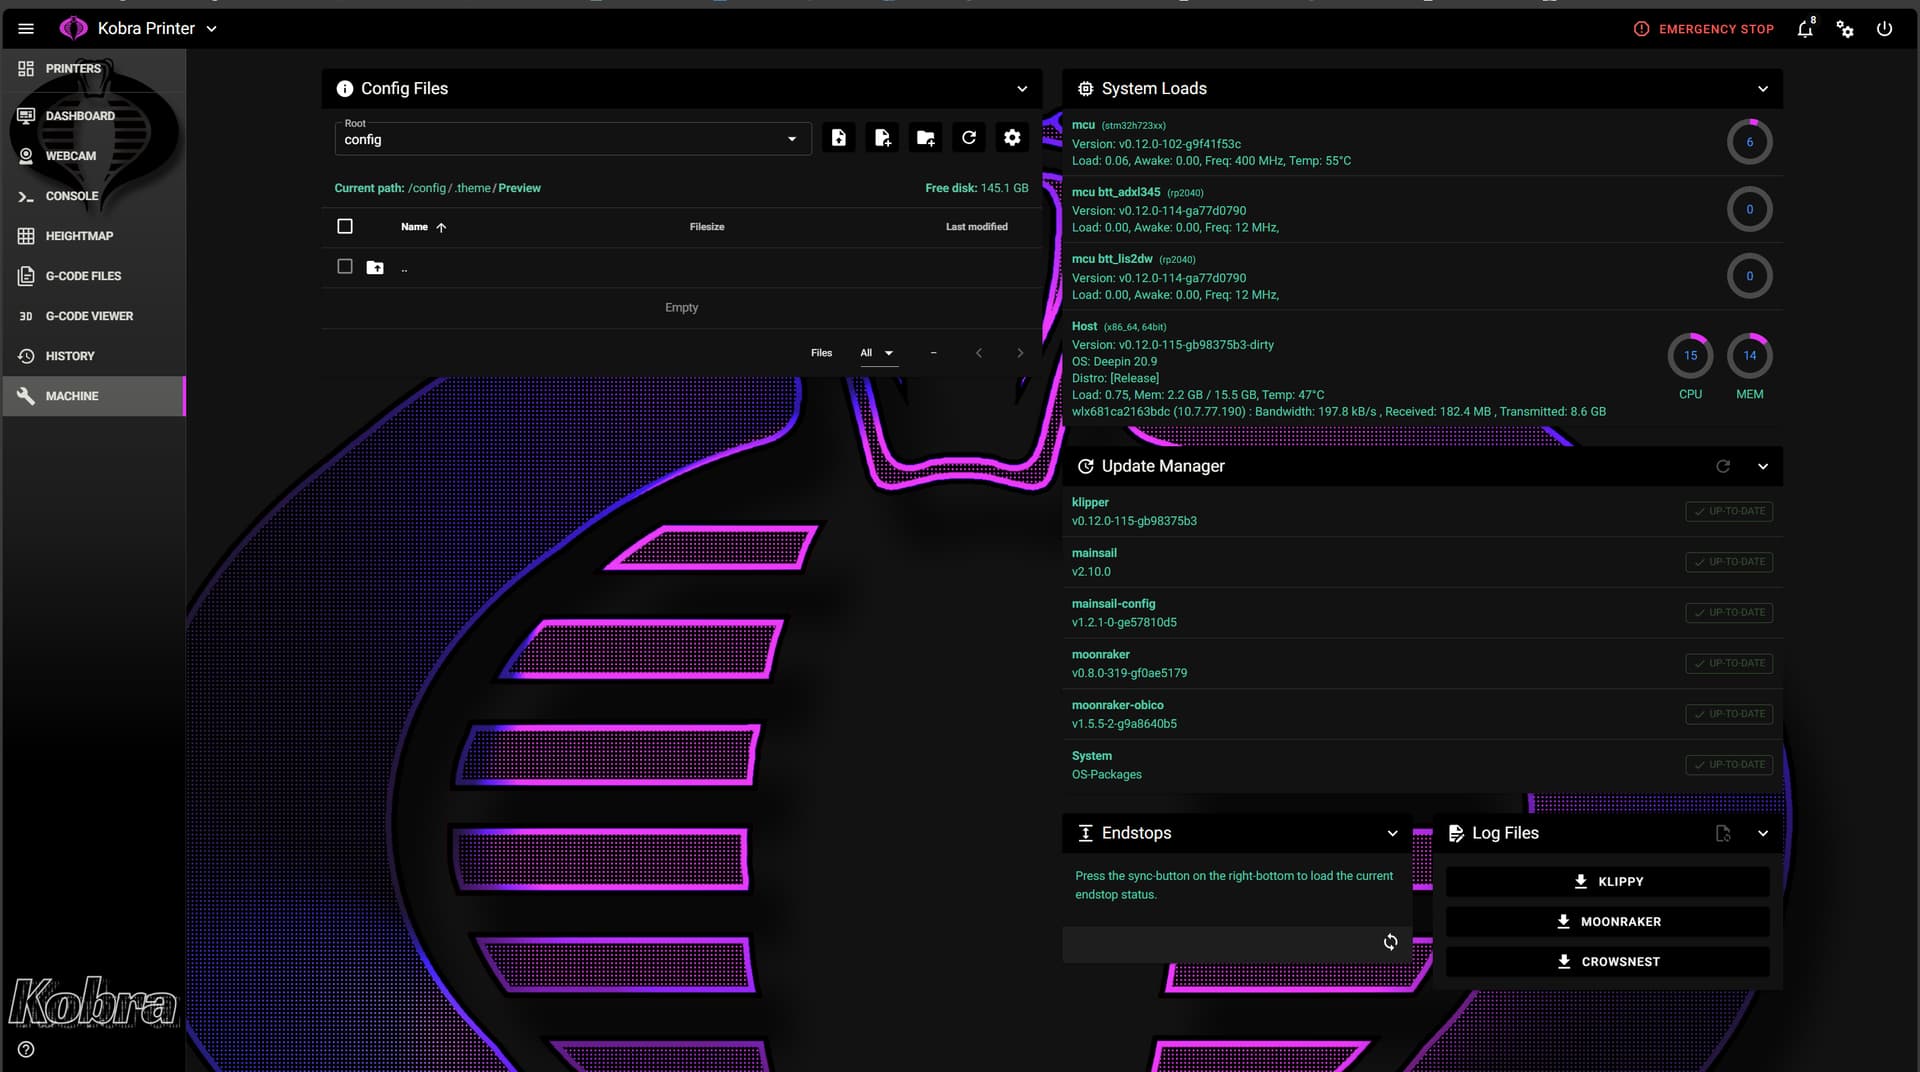The width and height of the screenshot is (1920, 1072).
Task: Click the Log Files rollover icon
Action: 1723,833
